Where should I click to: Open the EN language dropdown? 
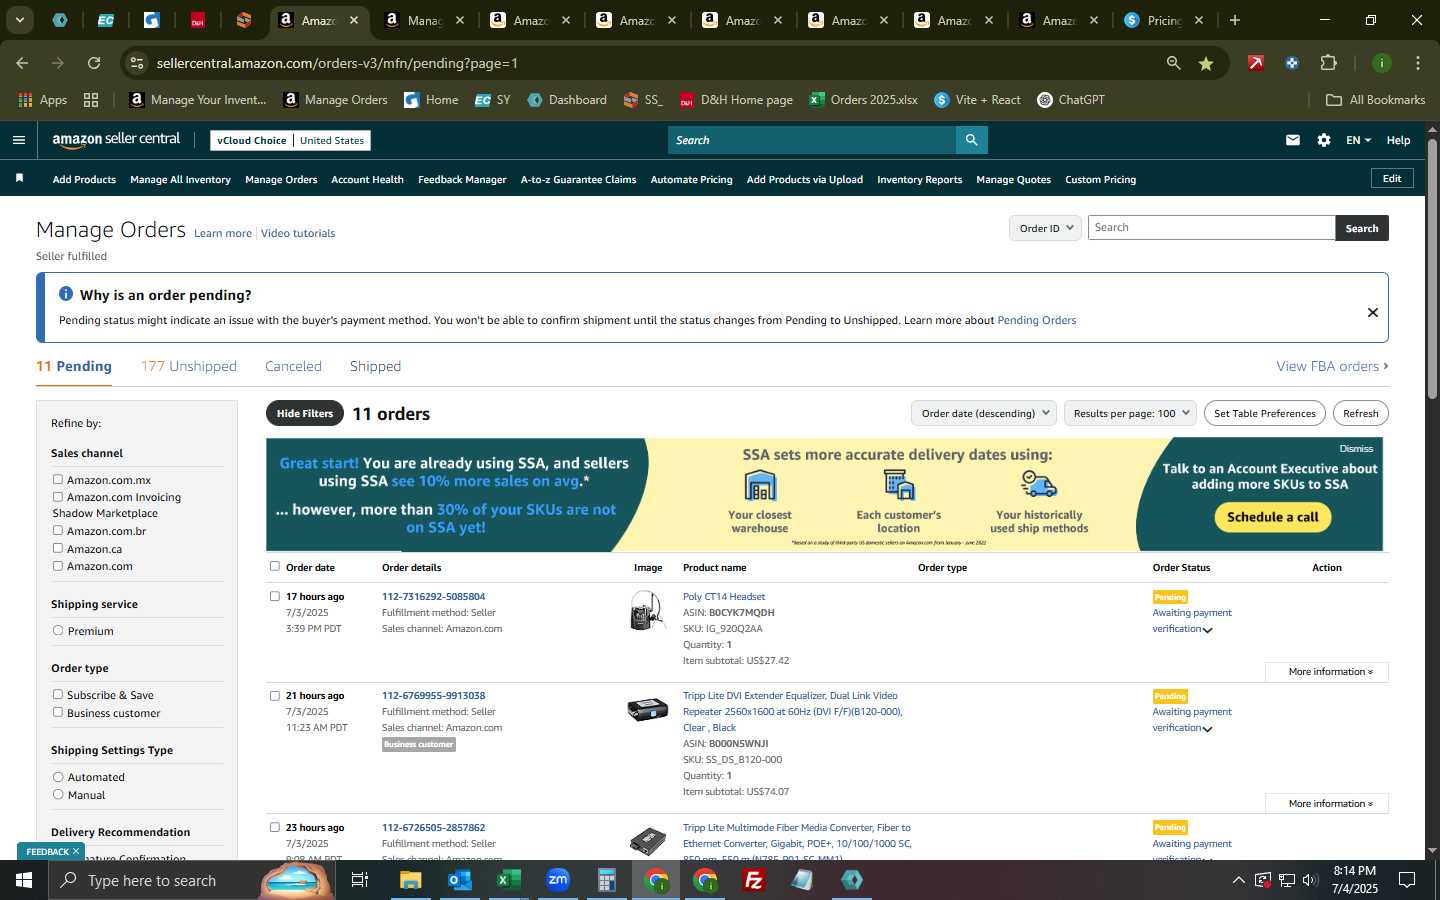(x=1358, y=140)
